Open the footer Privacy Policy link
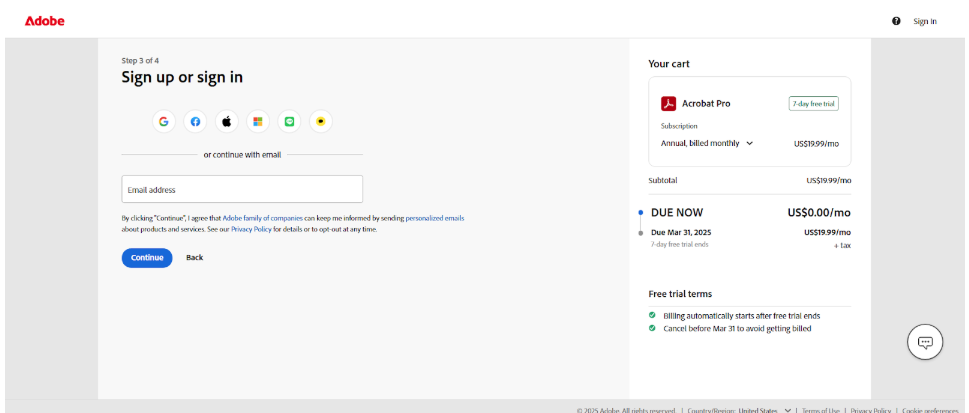The width and height of the screenshot is (969, 413). pyautogui.click(x=871, y=410)
